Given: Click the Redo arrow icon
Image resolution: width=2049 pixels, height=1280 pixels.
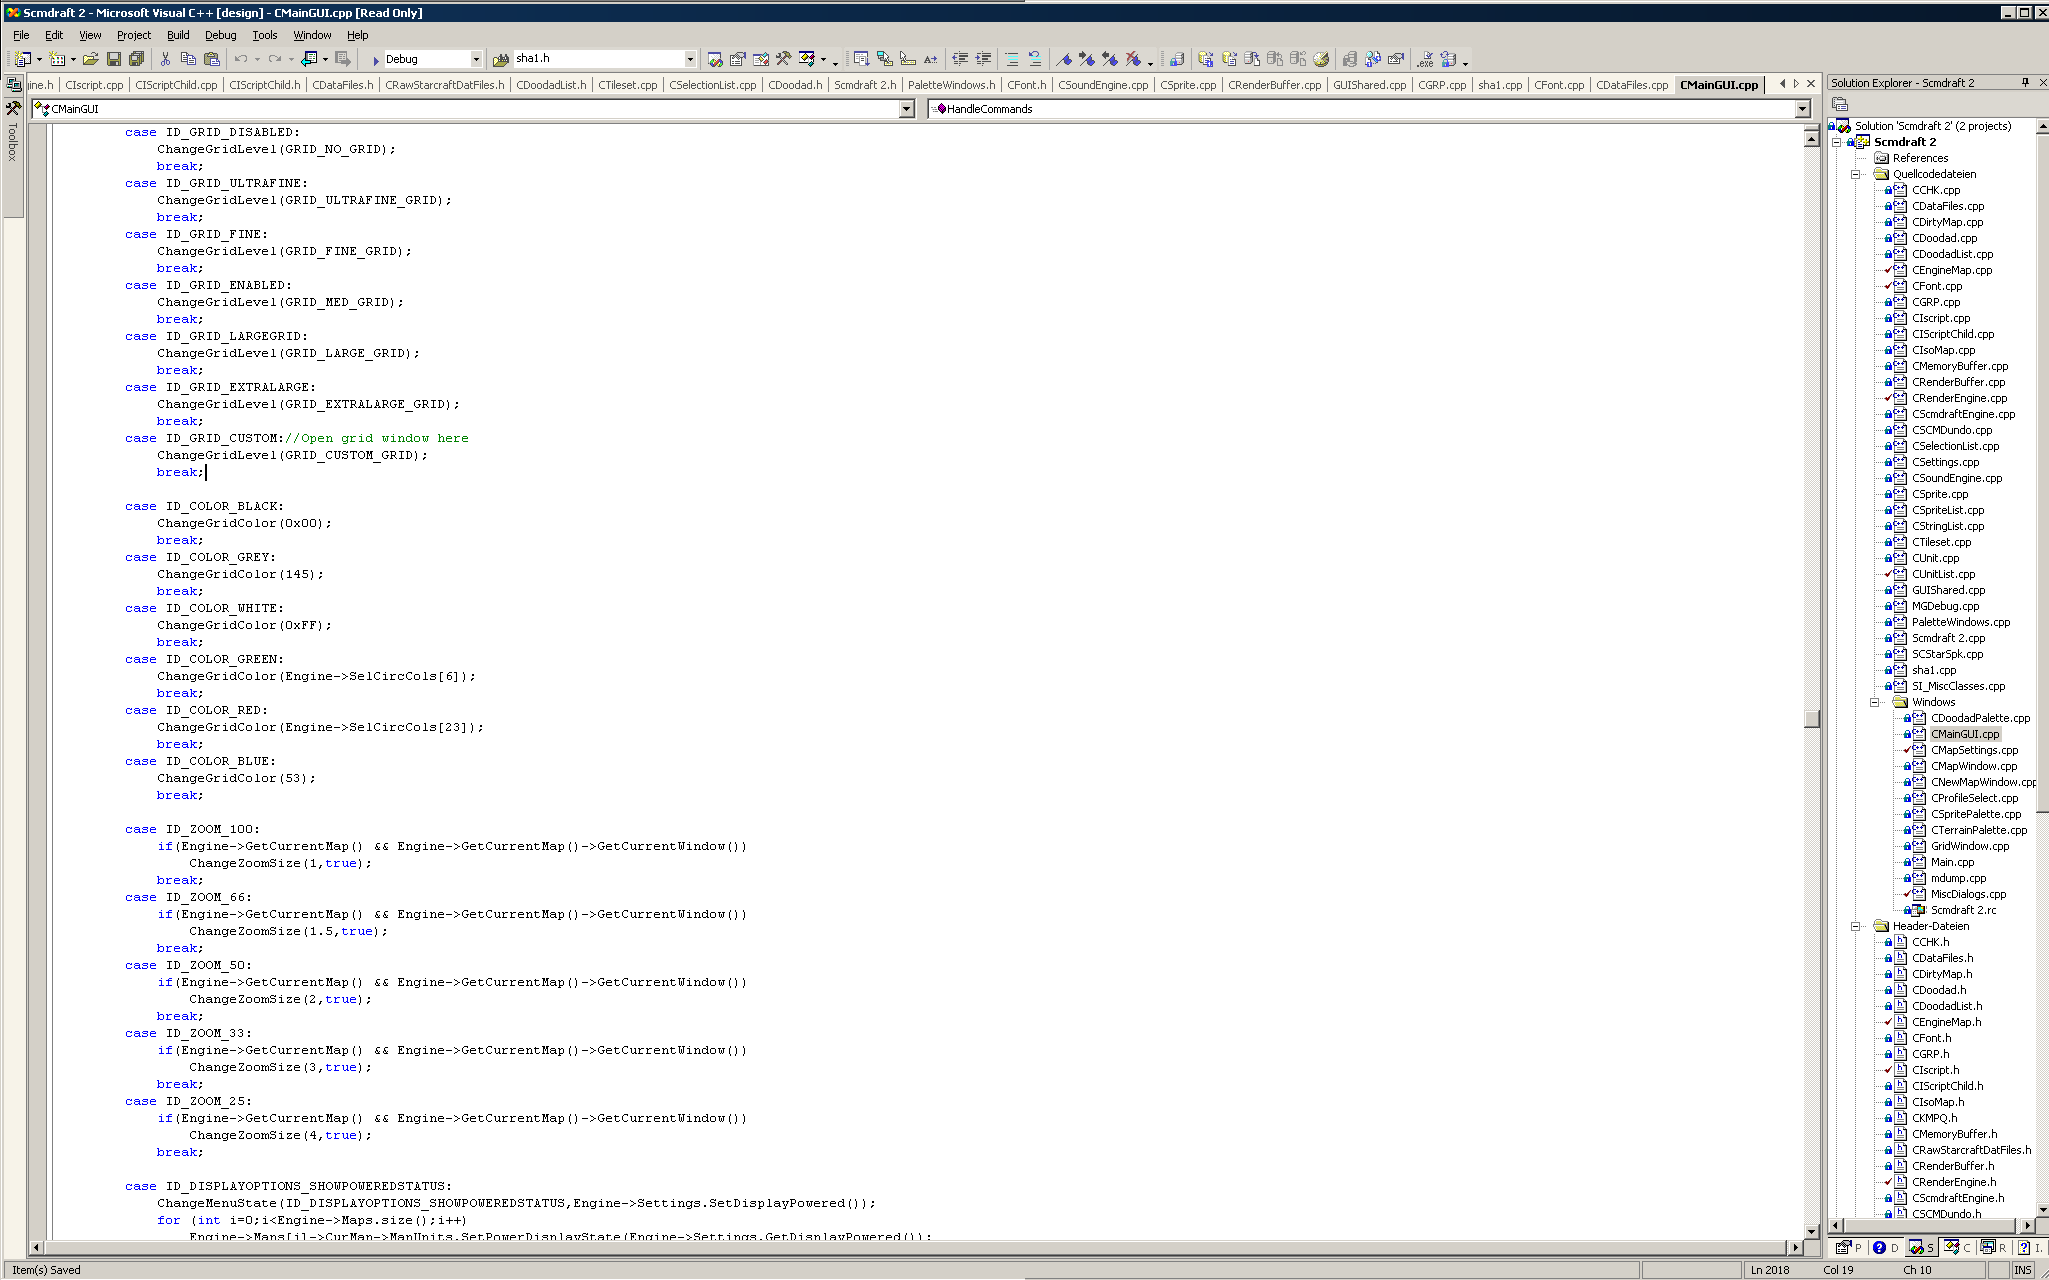Looking at the screenshot, I should [275, 59].
